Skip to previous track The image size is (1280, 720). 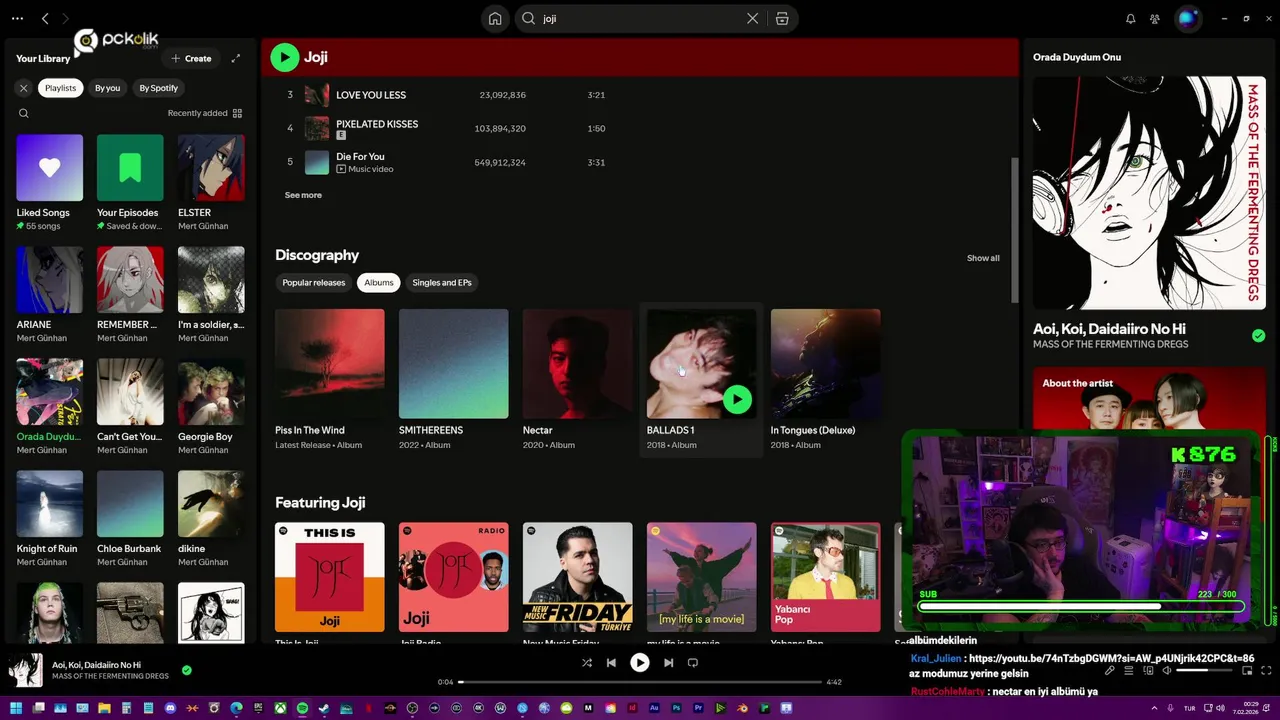(611, 662)
